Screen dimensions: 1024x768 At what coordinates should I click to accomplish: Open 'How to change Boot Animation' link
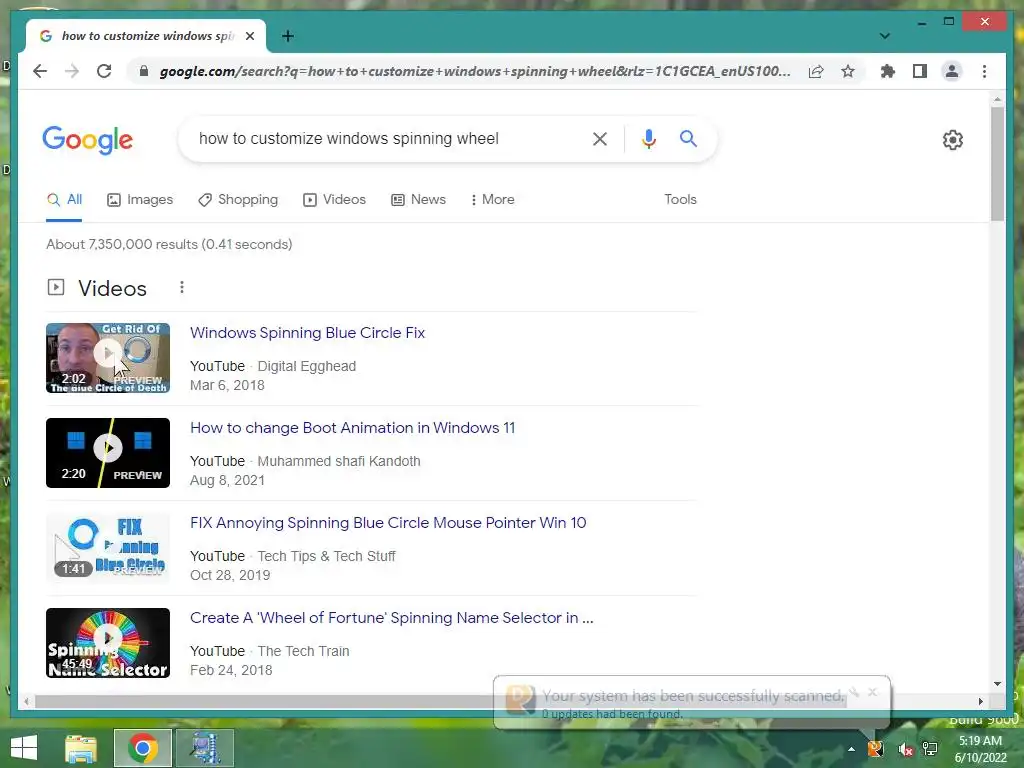point(352,428)
